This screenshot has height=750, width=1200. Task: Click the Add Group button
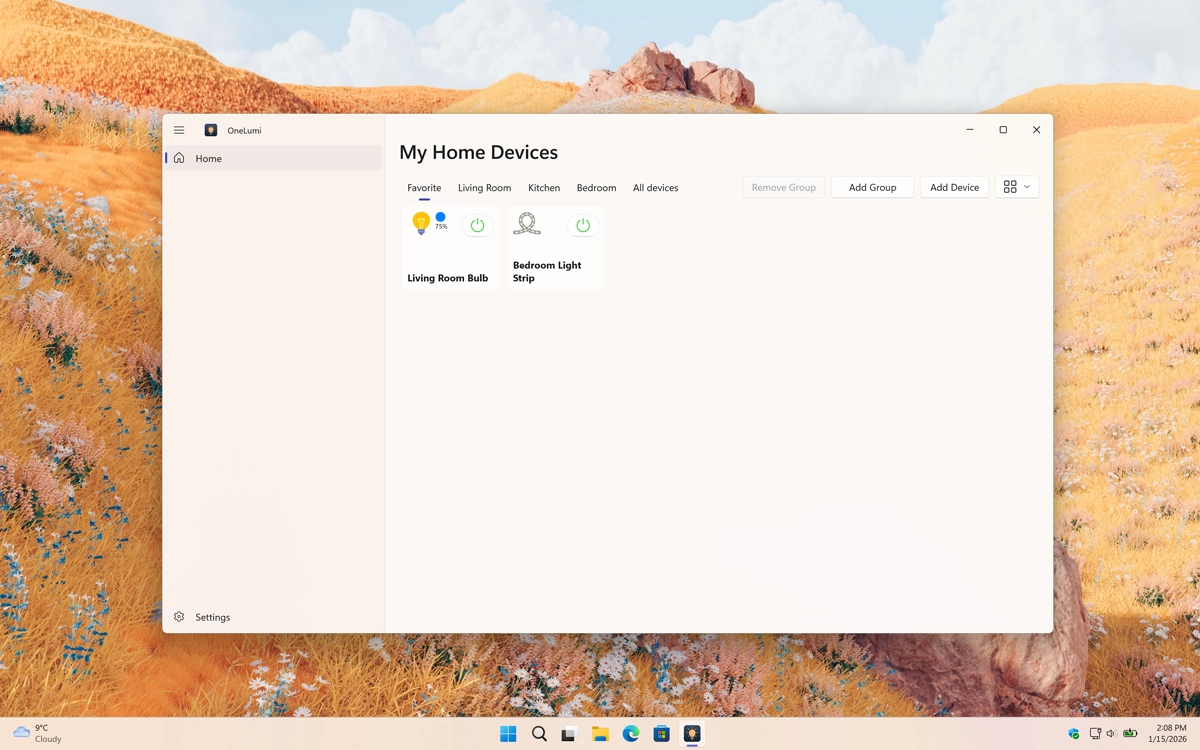click(871, 187)
